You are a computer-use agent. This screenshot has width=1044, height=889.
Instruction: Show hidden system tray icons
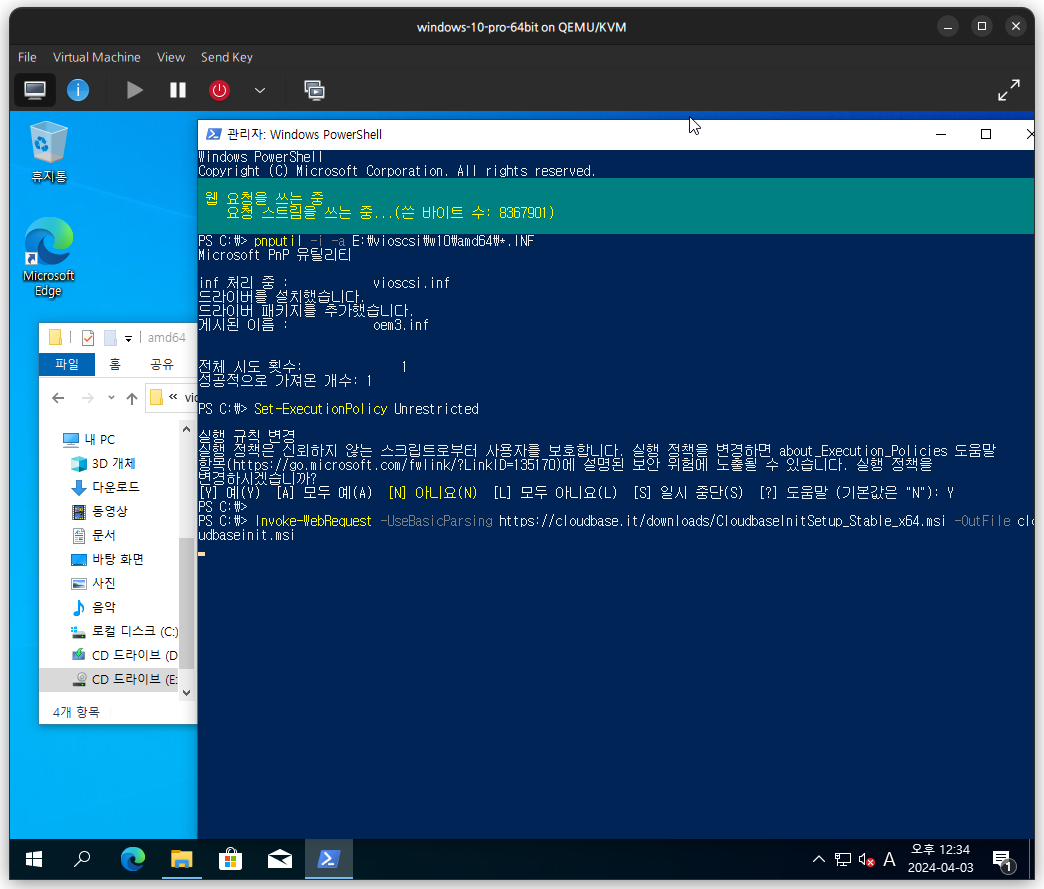pyautogui.click(x=819, y=859)
